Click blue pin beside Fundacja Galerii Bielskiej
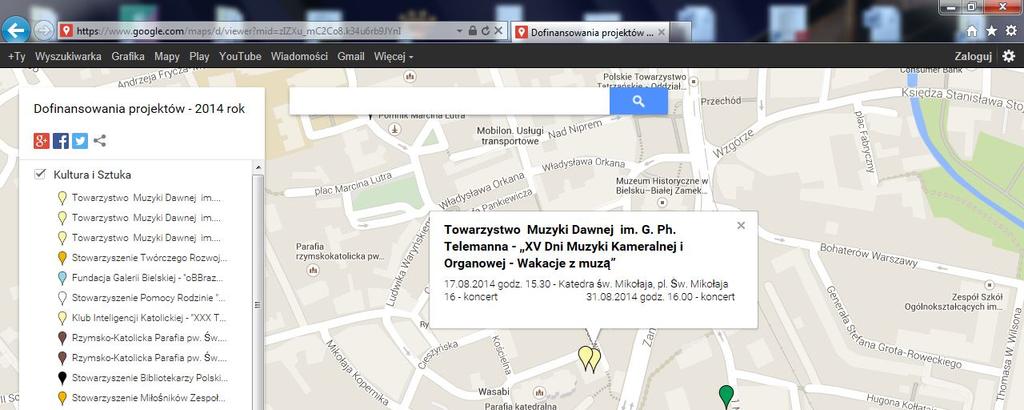The width and height of the screenshot is (1024, 410). click(62, 277)
